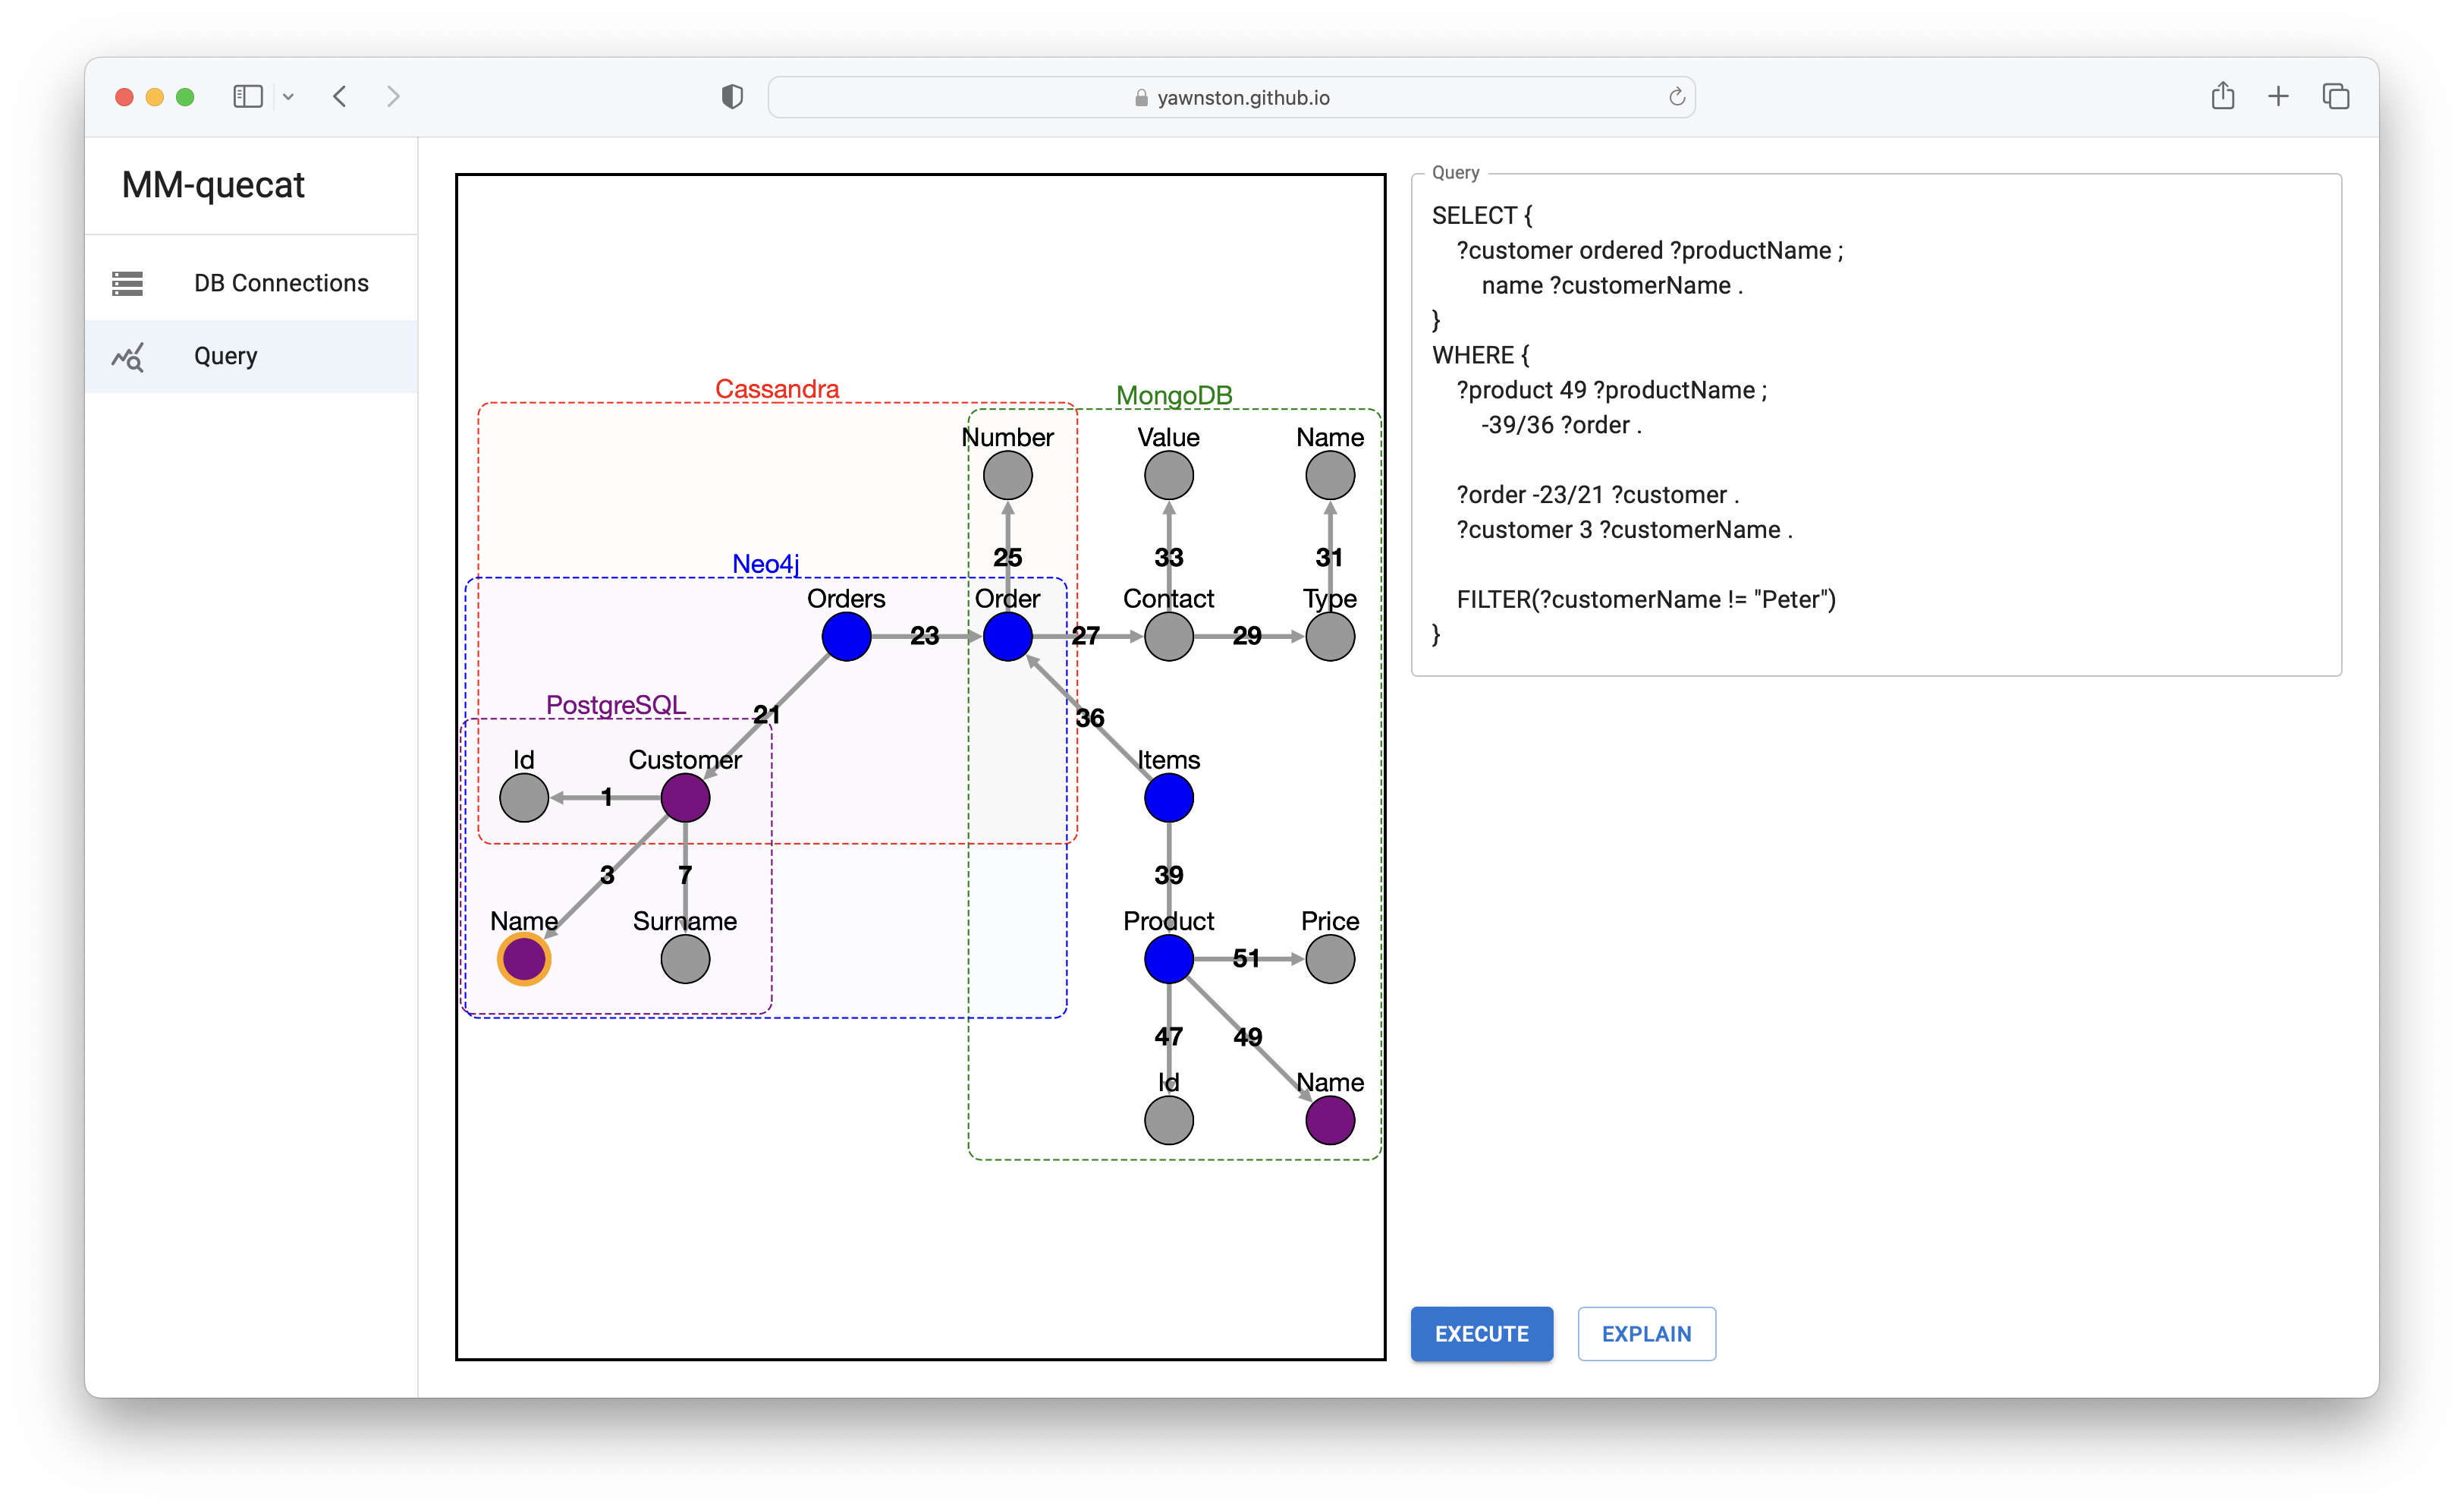
Task: Go back with the browser back arrow
Action: pyautogui.click(x=340, y=96)
